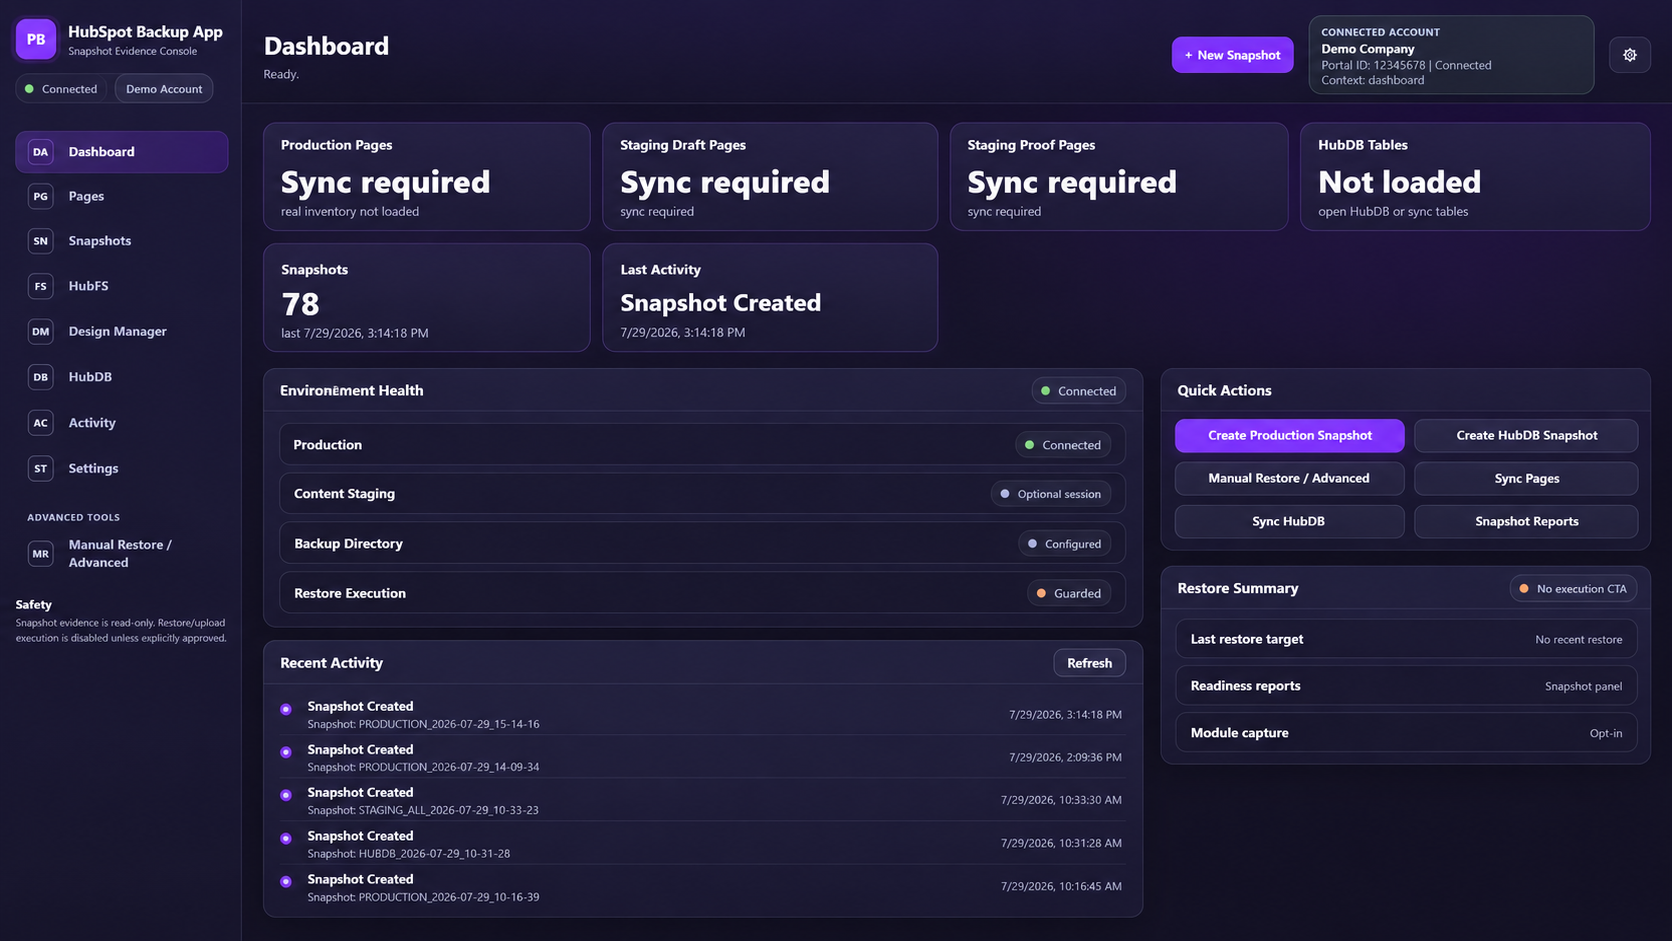Click the Demo Account pill
Image resolution: width=1672 pixels, height=941 pixels.
[164, 89]
